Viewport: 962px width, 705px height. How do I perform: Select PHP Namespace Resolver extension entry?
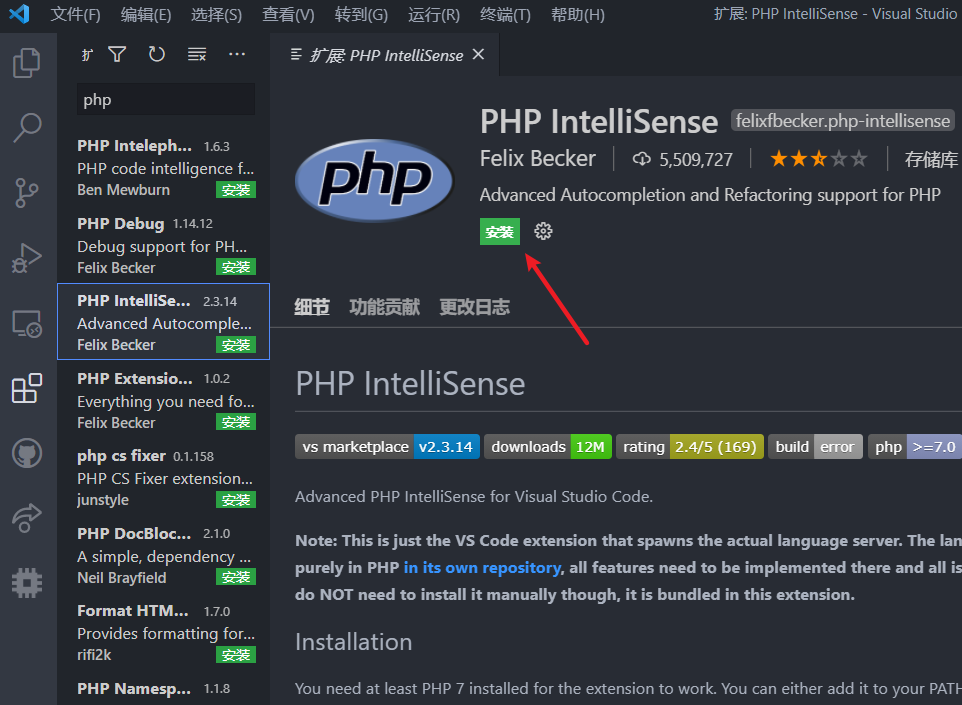pyautogui.click(x=163, y=689)
